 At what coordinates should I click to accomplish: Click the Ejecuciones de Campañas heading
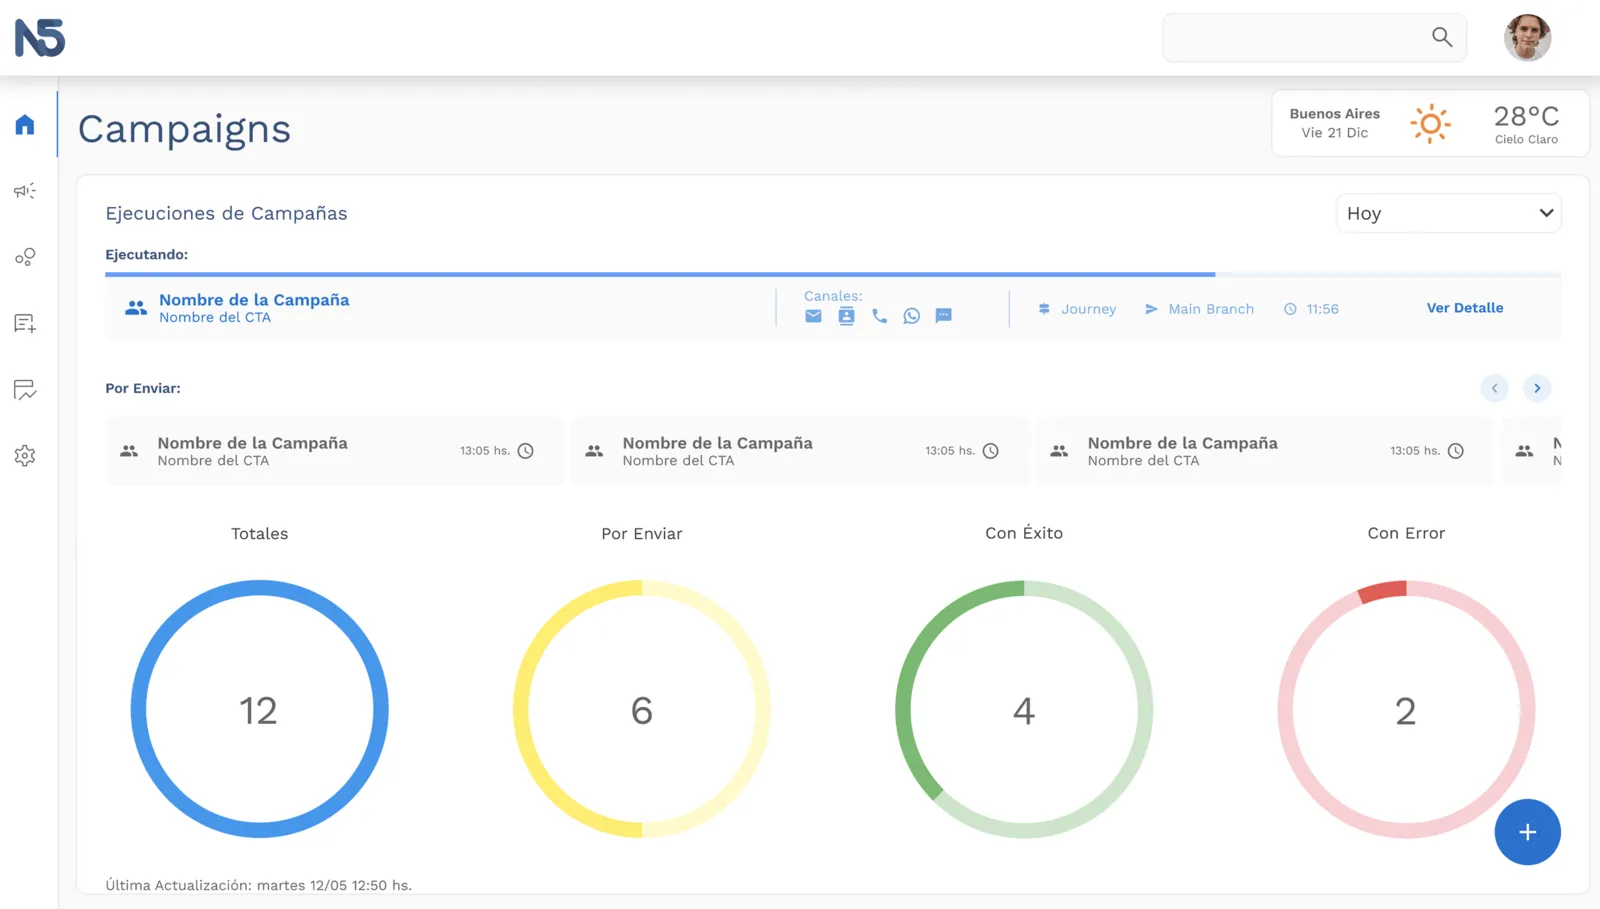click(226, 213)
